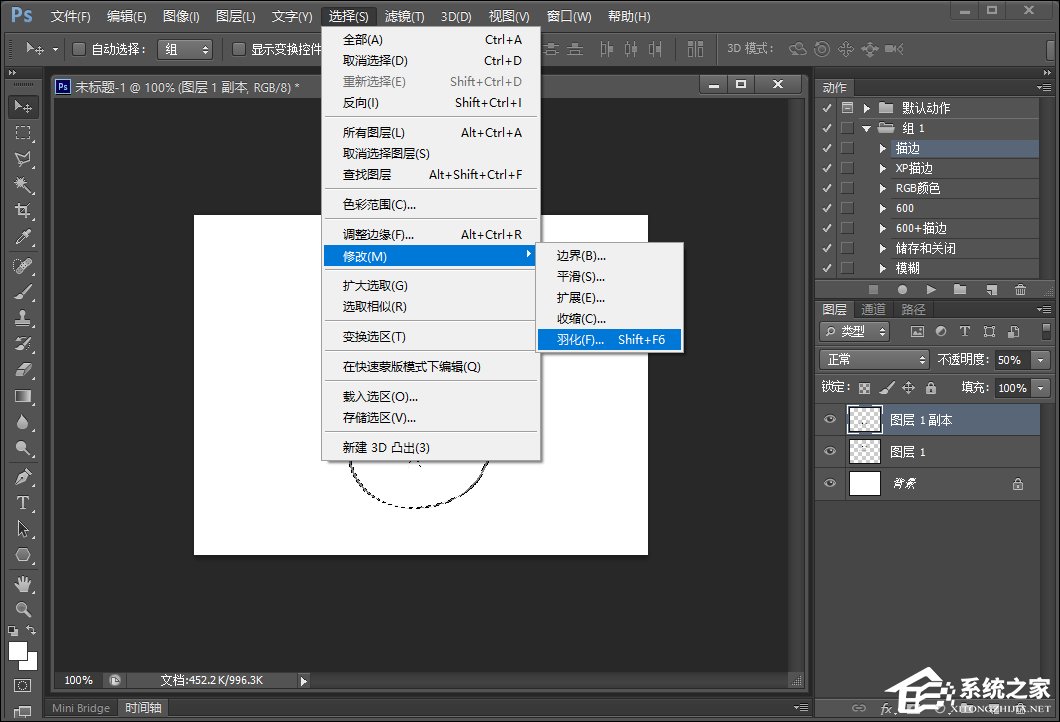Toggle visibility of 背景 layer
The height and width of the screenshot is (722, 1060).
pos(829,484)
